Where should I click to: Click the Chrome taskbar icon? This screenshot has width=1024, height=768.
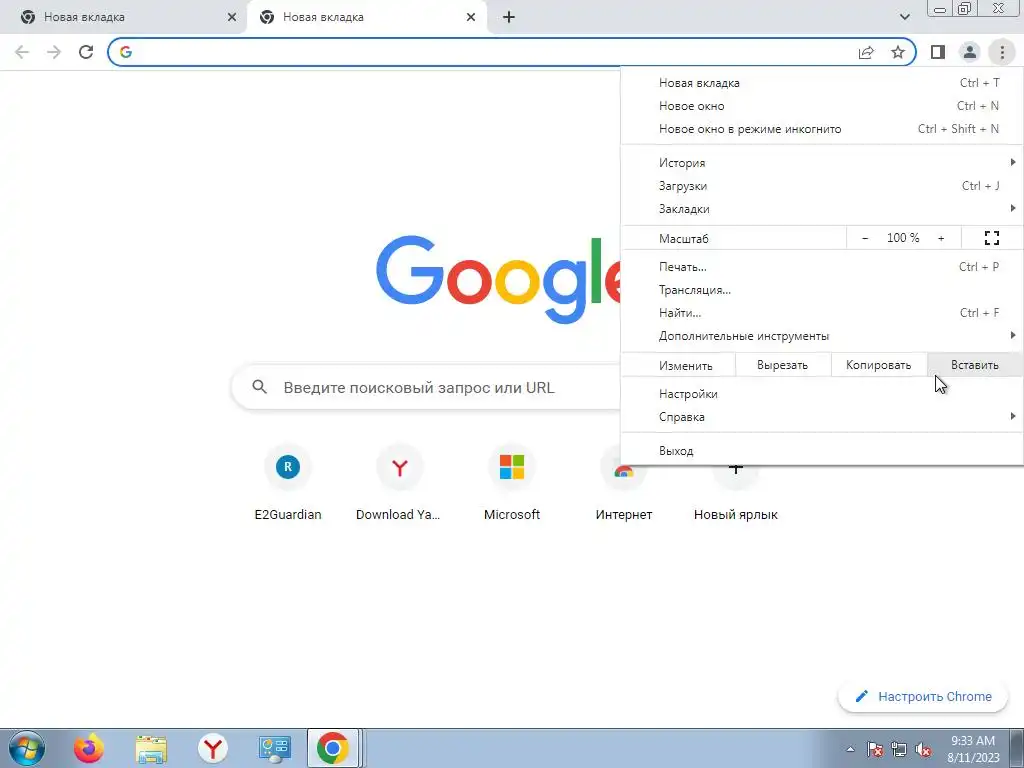333,748
